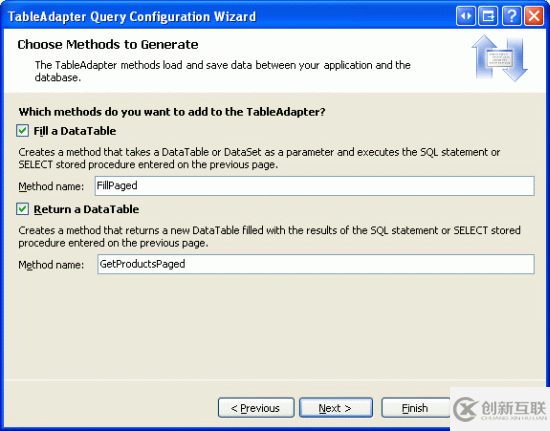Uncheck the Return a DataTable checkbox
The height and width of the screenshot is (431, 550).
point(22,209)
